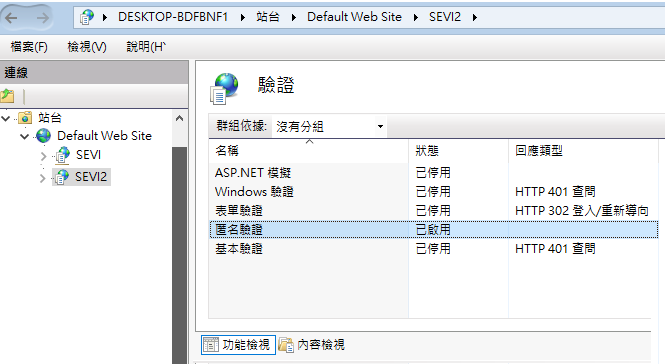Collapse the Default Web Site node
The image size is (665, 364).
(x=24, y=136)
